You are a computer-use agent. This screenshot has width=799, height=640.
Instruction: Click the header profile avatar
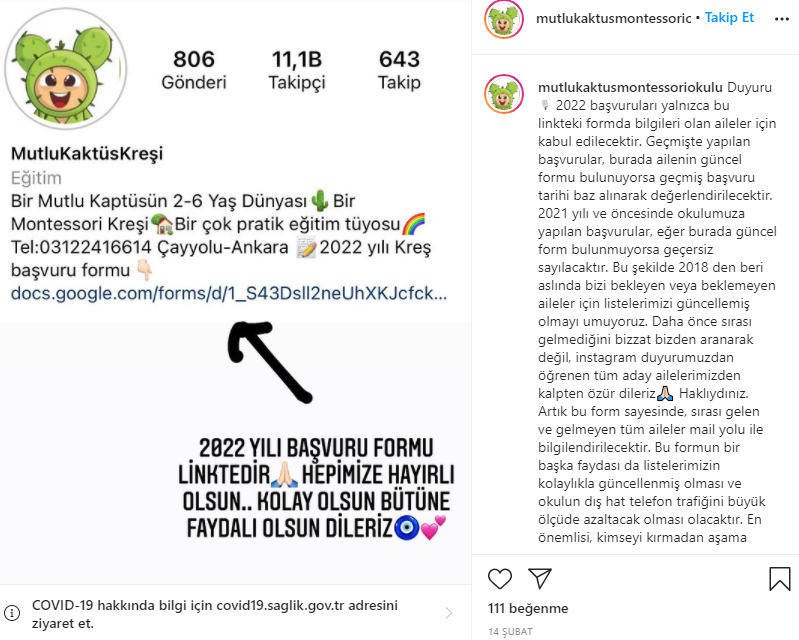504,19
